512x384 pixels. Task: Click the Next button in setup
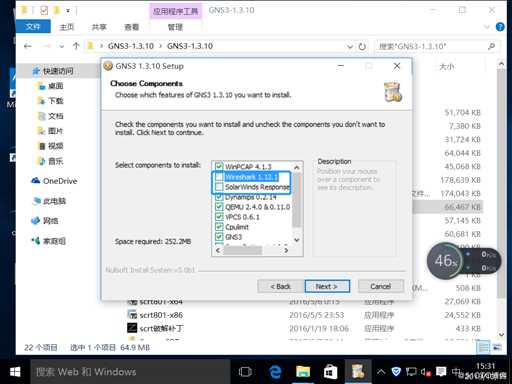(327, 286)
